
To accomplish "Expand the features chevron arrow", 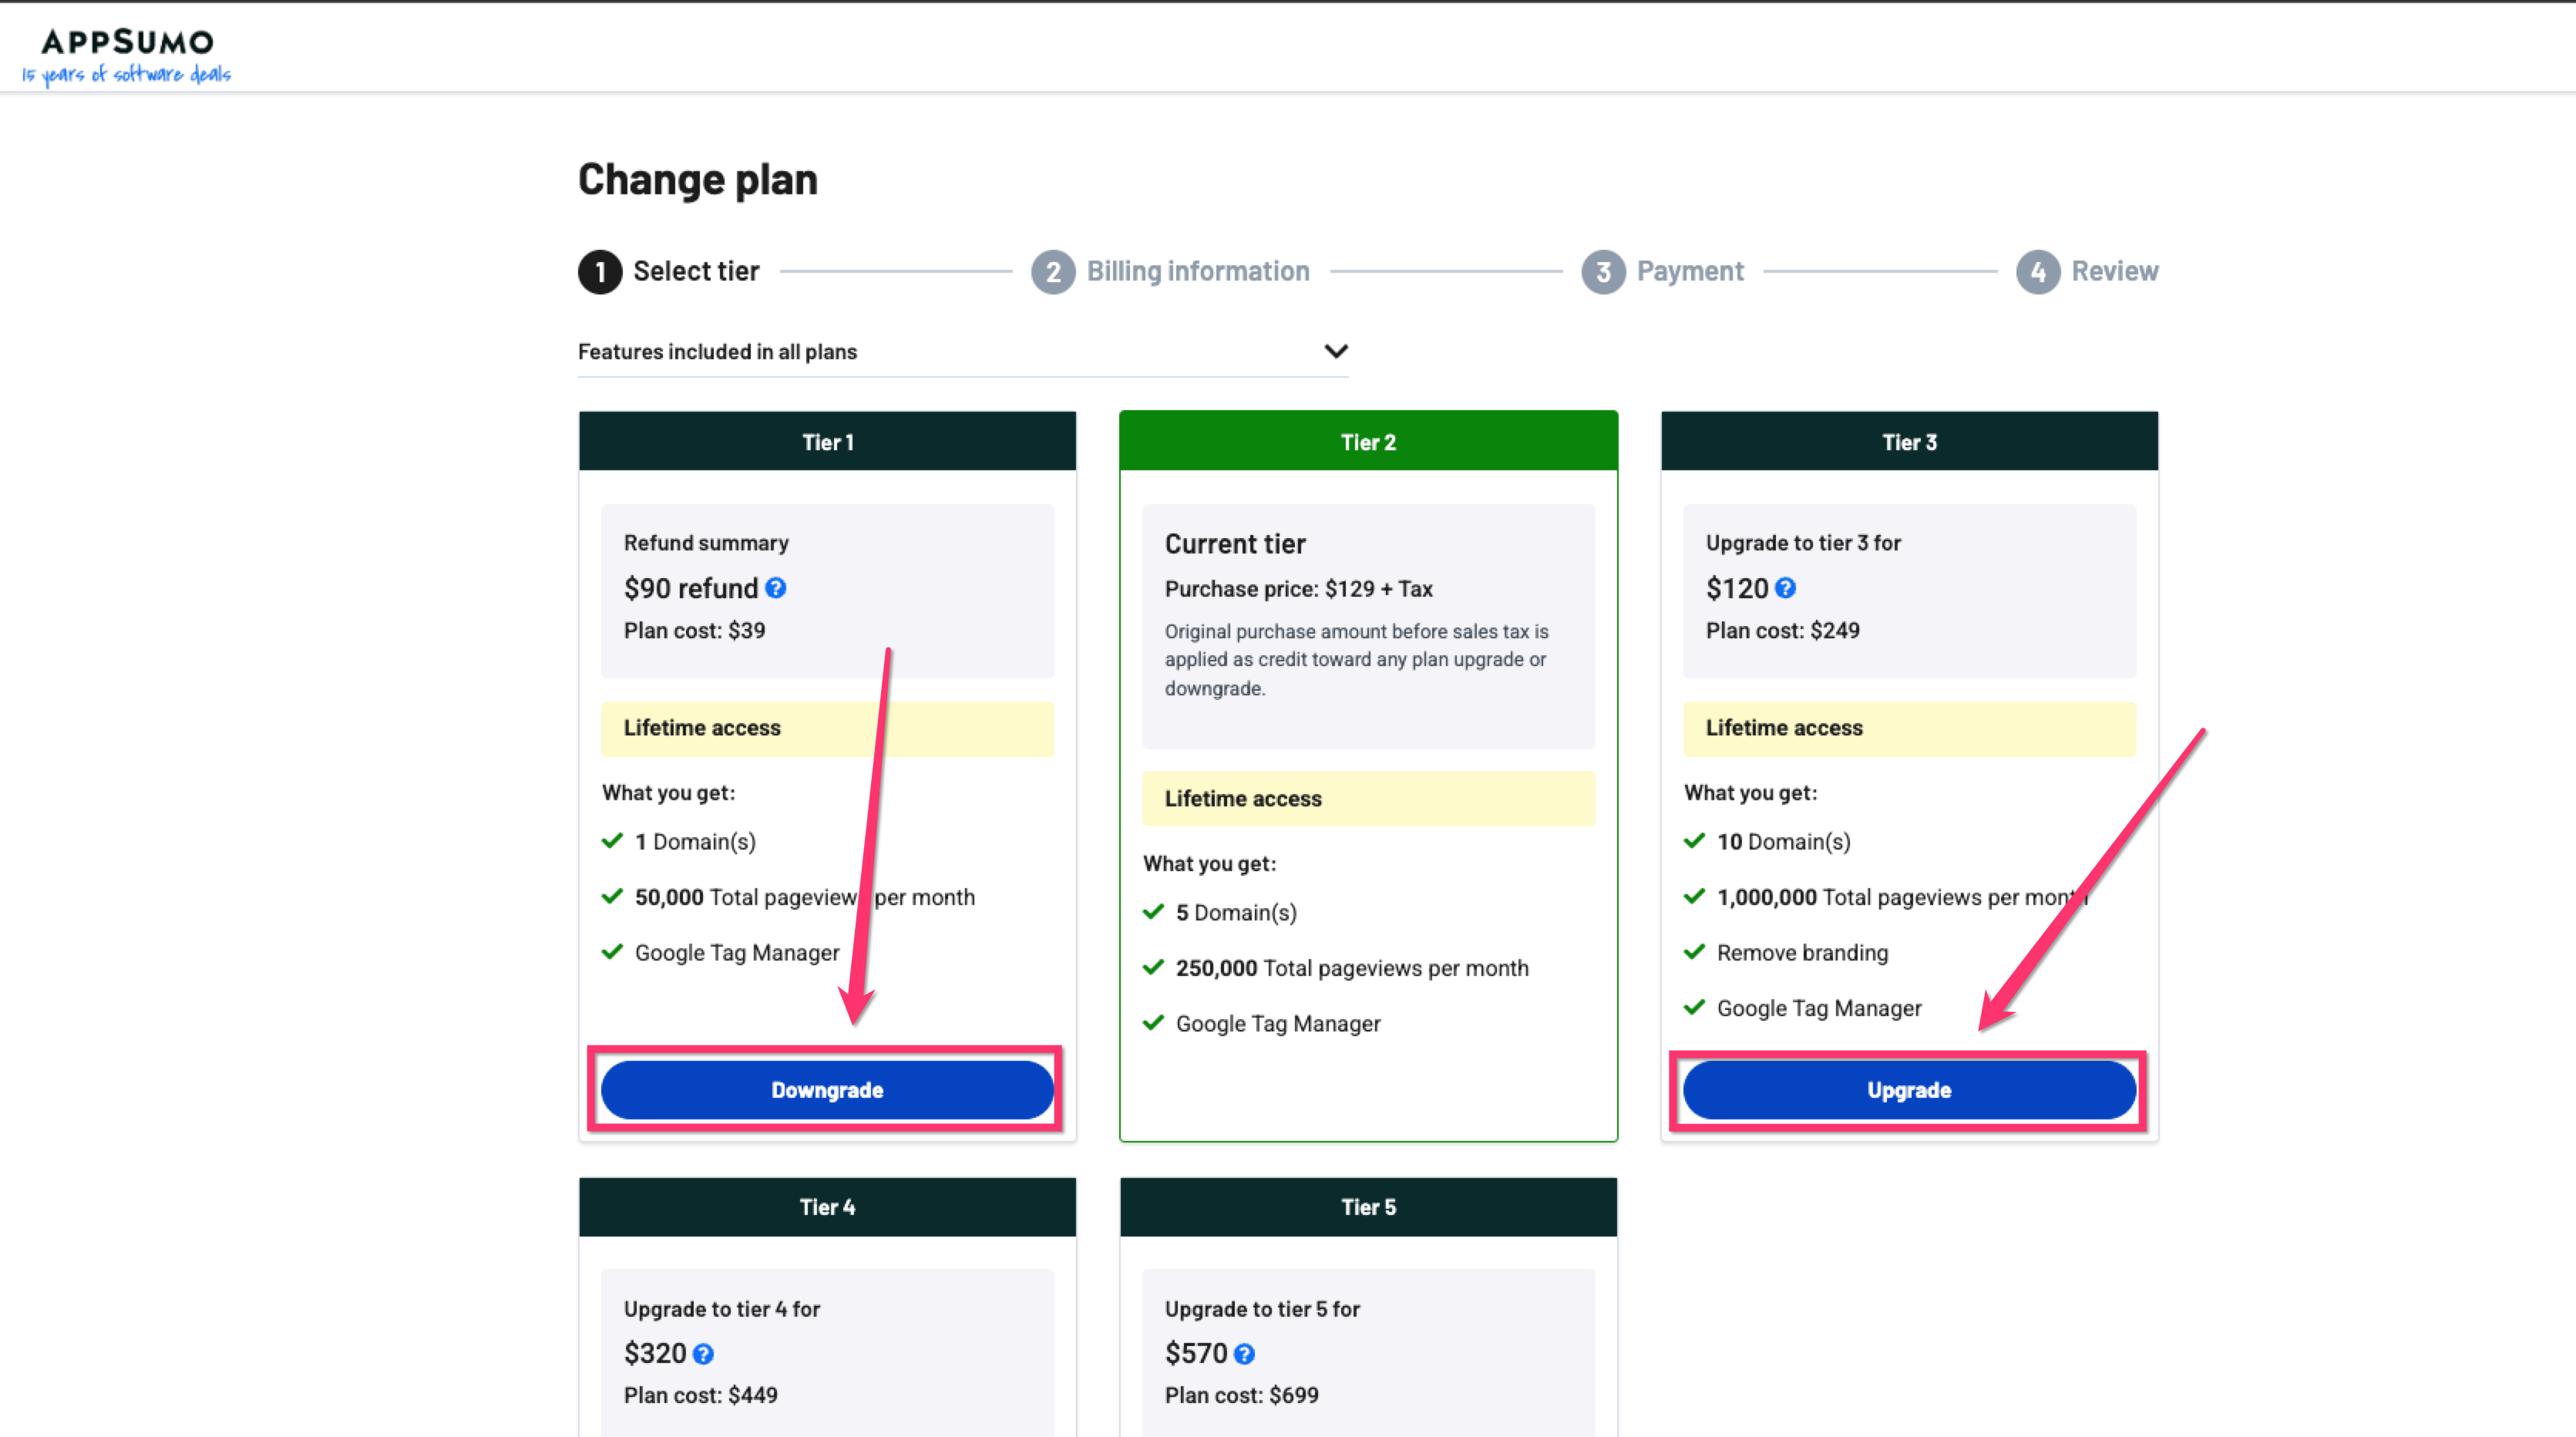I will click(1336, 351).
